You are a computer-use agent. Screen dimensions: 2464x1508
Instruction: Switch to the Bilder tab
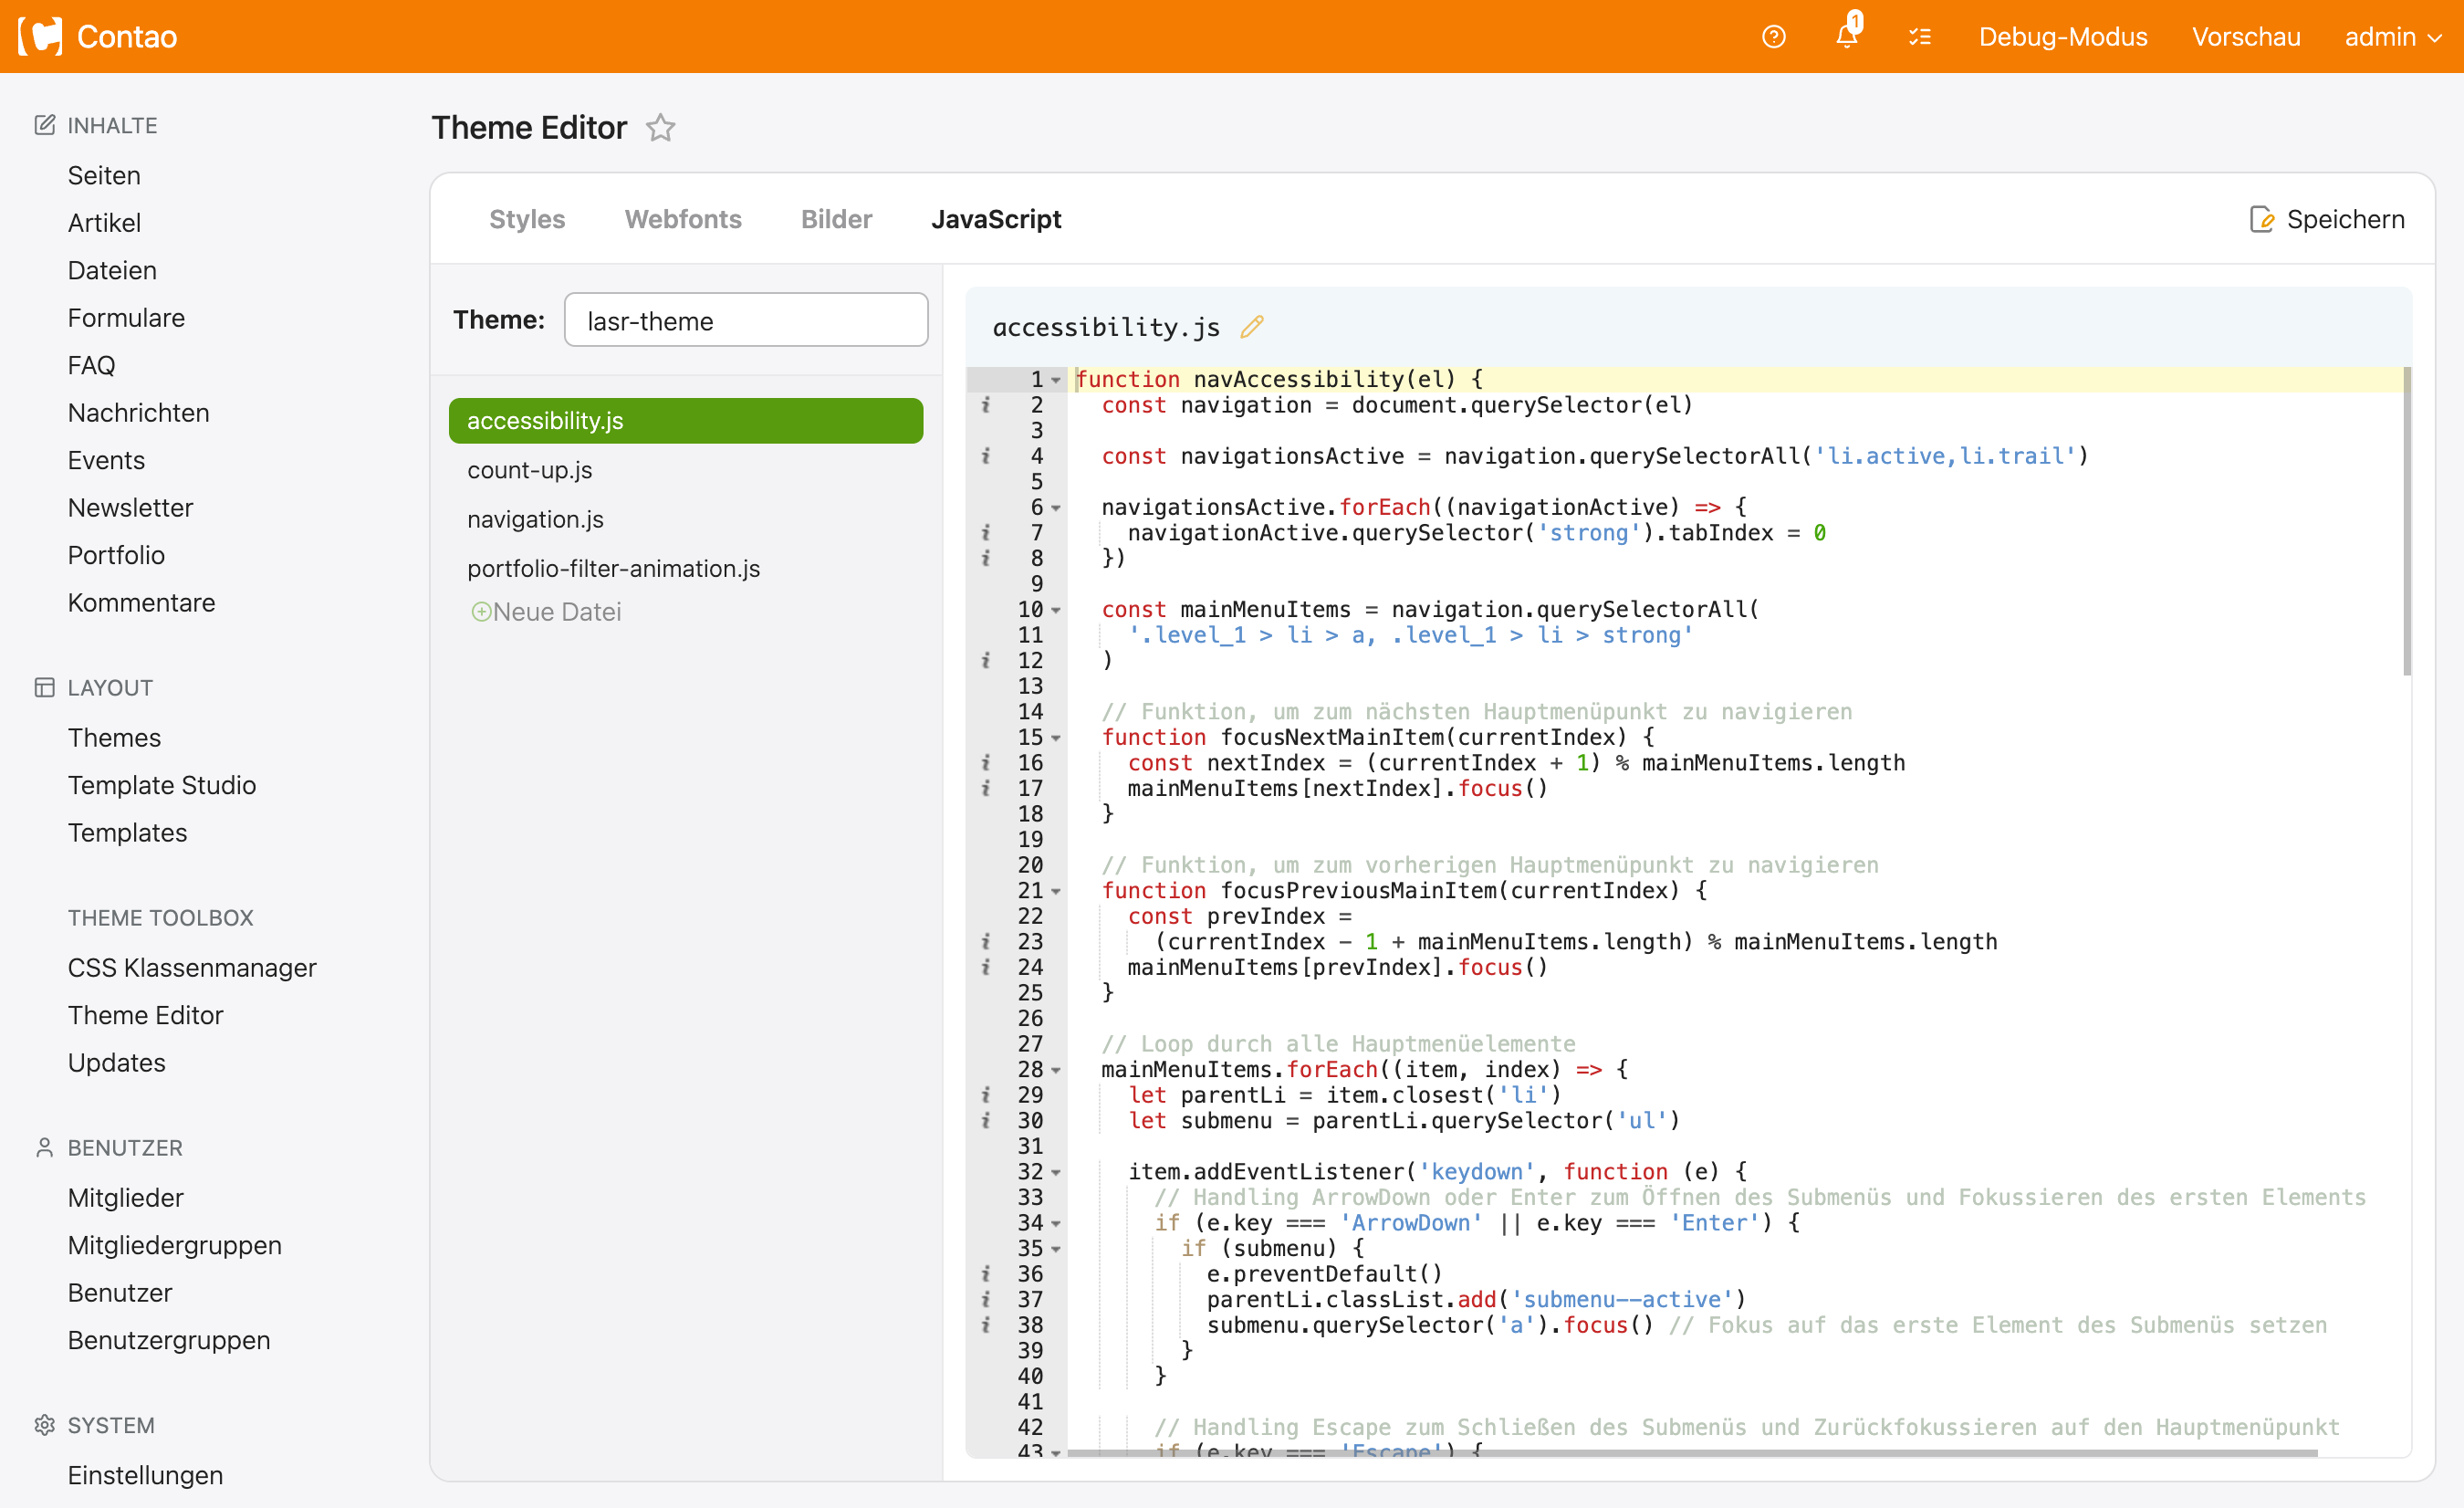pyautogui.click(x=836, y=219)
